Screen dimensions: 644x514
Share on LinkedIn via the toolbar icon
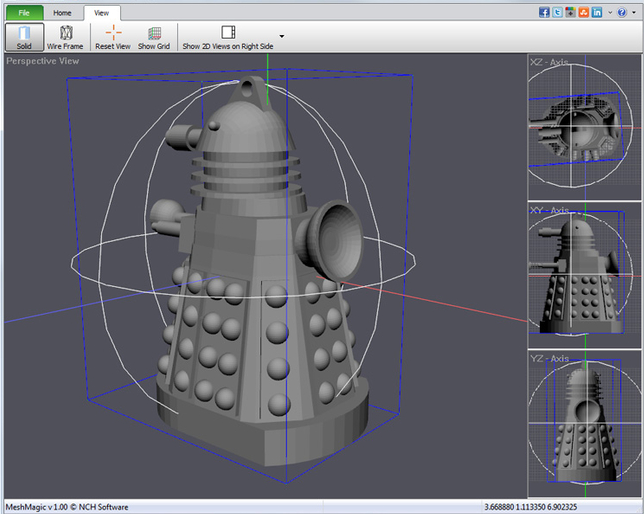pyautogui.click(x=597, y=12)
